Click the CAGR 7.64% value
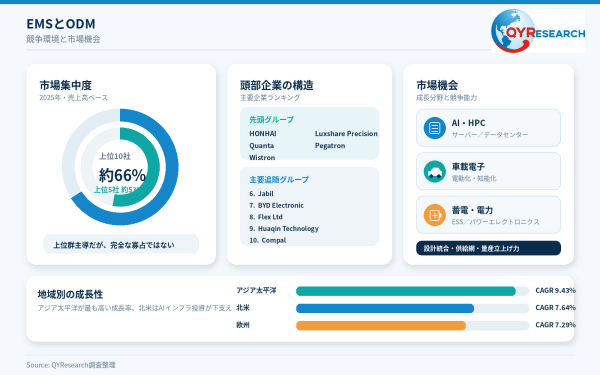Viewport: 600px width, 375px height. coord(555,308)
